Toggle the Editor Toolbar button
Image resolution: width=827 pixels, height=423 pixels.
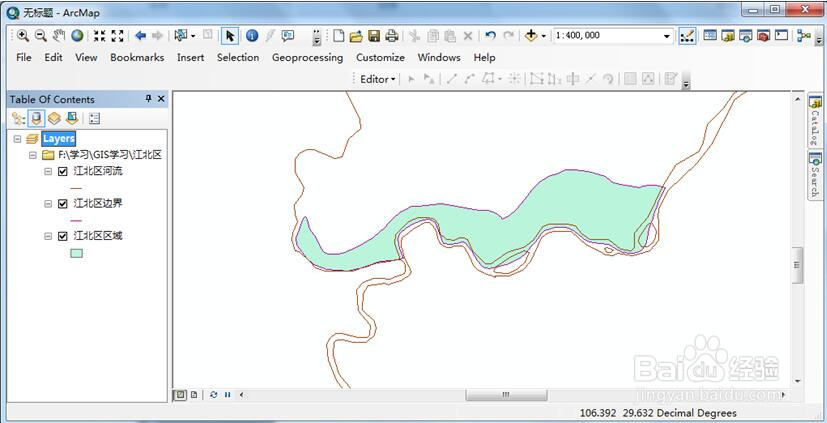(x=687, y=36)
